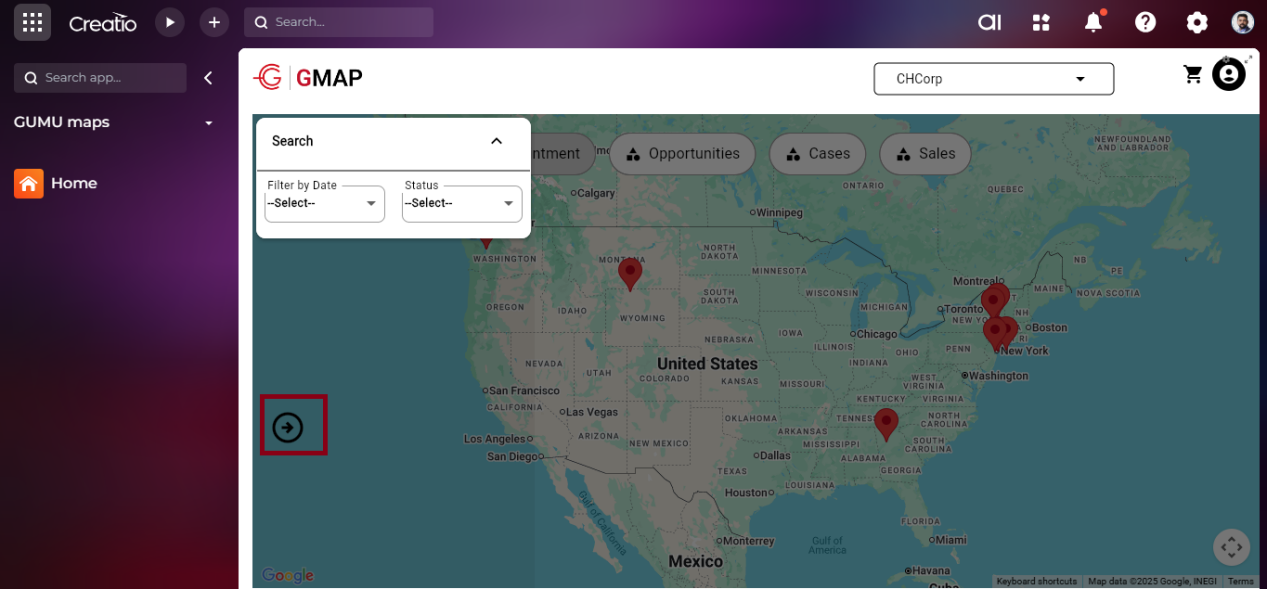Viewport: 1267px width, 589px height.
Task: Select the Sales map chip
Action: click(925, 154)
